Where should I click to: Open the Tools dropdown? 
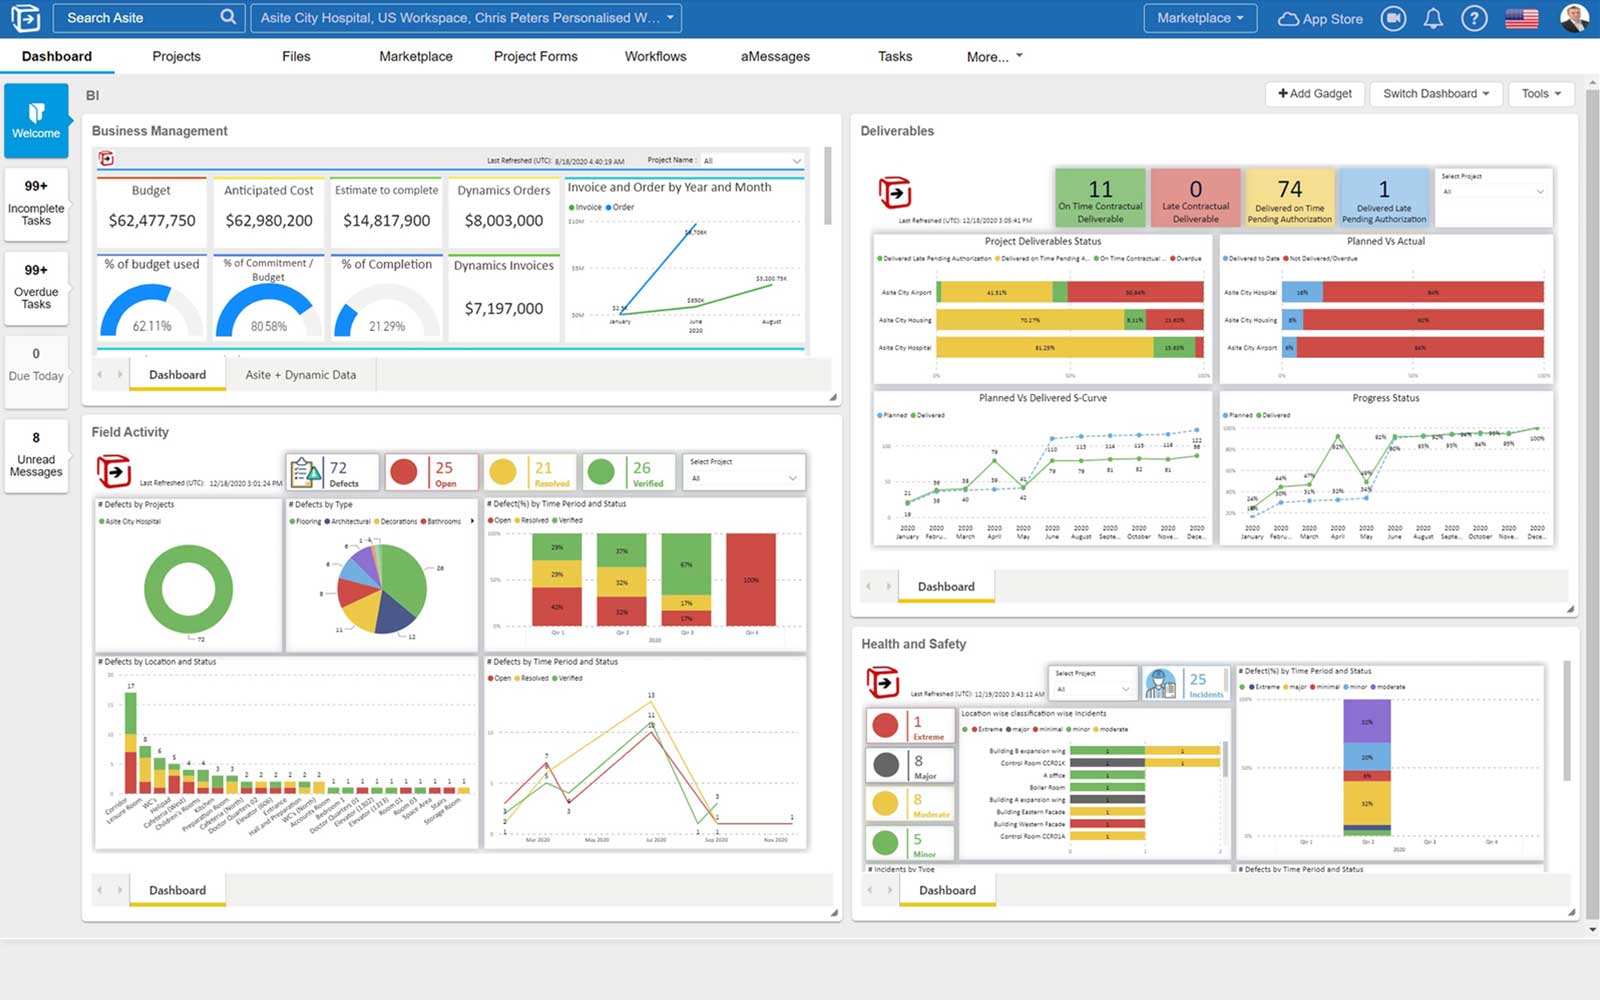point(1541,94)
